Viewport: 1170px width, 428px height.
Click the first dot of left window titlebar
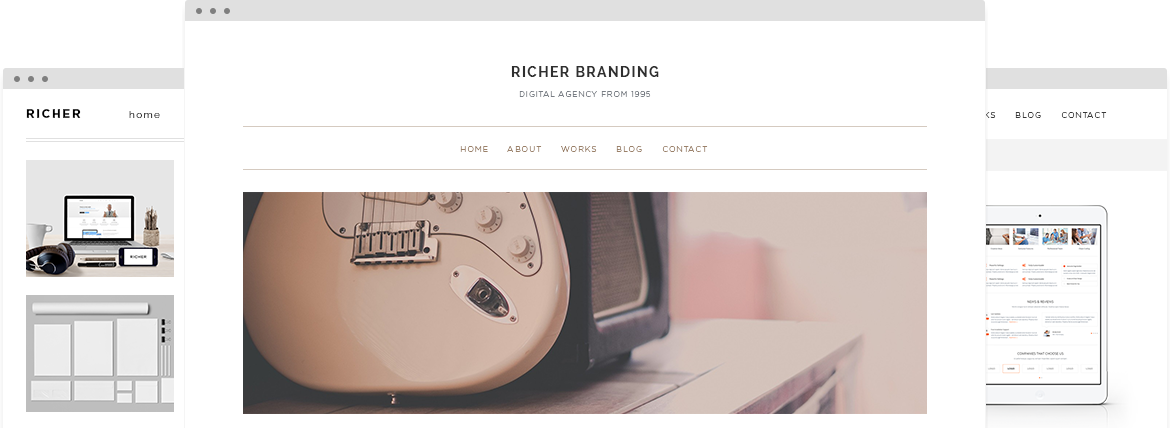(x=17, y=79)
